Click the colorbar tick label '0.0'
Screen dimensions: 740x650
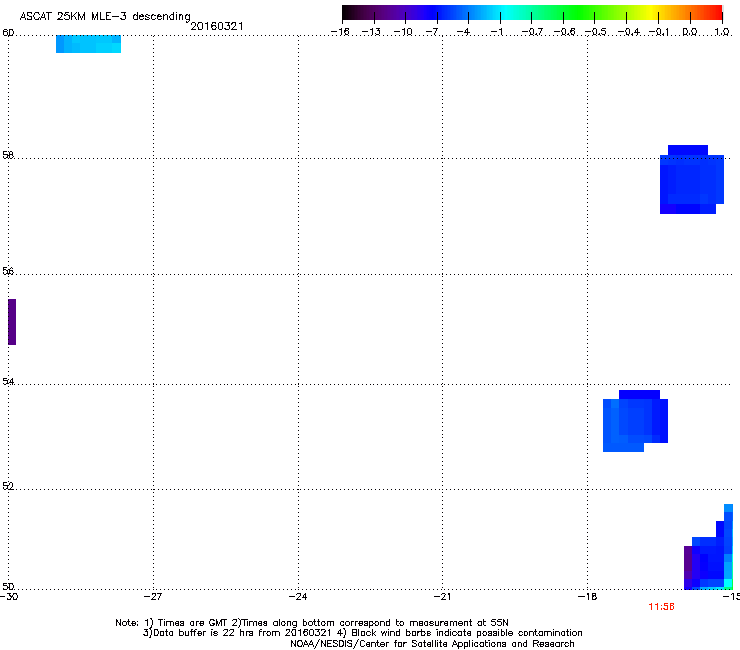690,32
